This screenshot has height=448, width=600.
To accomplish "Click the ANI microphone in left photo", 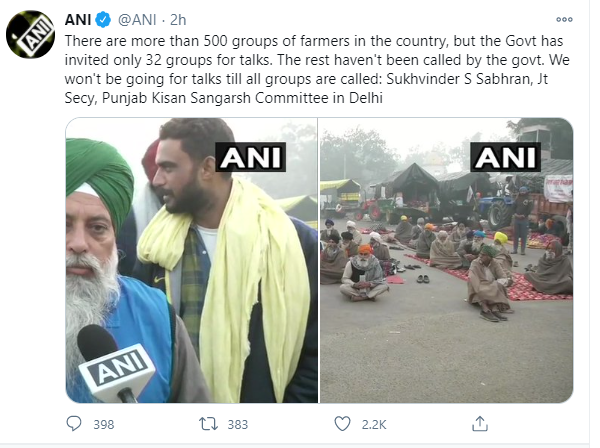I will [x=112, y=366].
